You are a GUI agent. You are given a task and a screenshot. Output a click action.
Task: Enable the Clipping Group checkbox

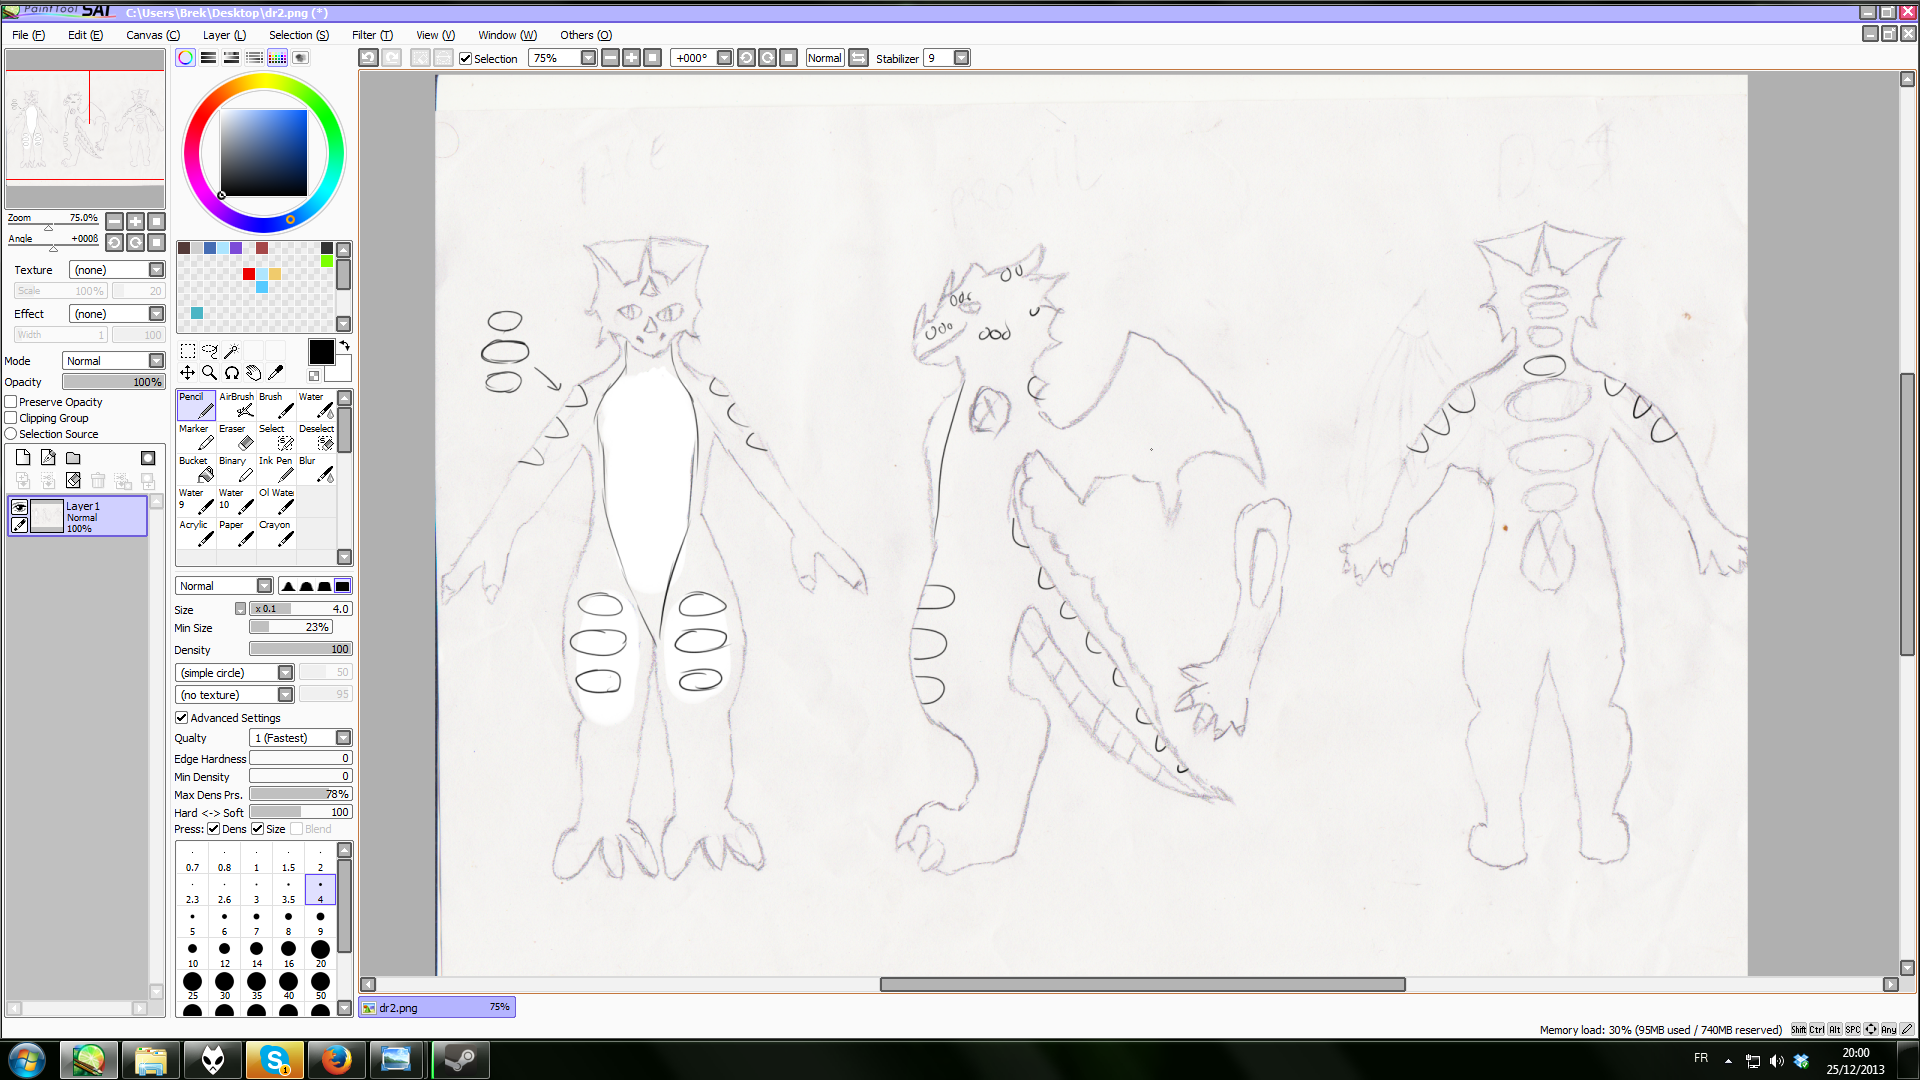11,418
